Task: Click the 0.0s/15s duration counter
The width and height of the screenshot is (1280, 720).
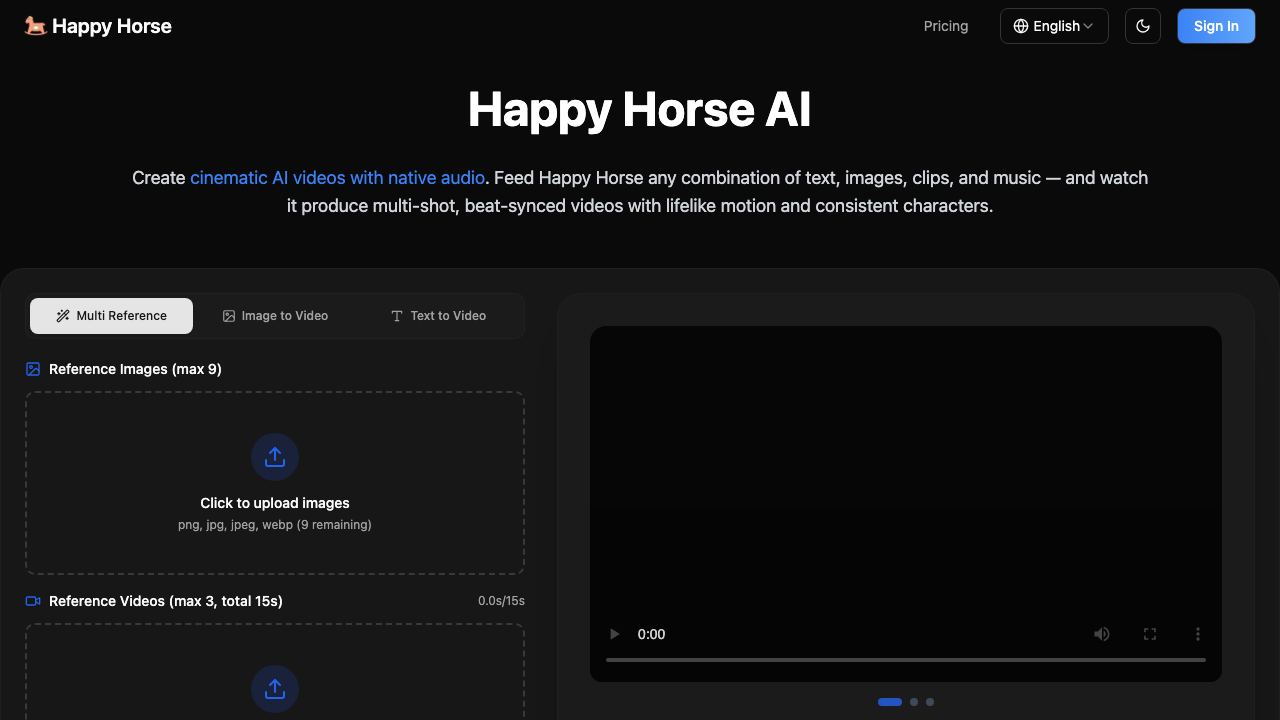Action: (x=501, y=601)
